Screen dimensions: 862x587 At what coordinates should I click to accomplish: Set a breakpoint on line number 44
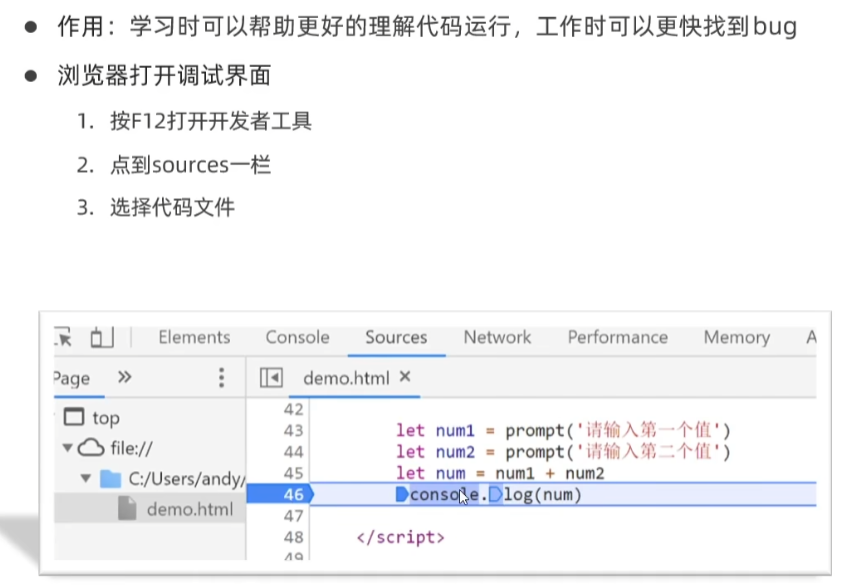(x=294, y=452)
